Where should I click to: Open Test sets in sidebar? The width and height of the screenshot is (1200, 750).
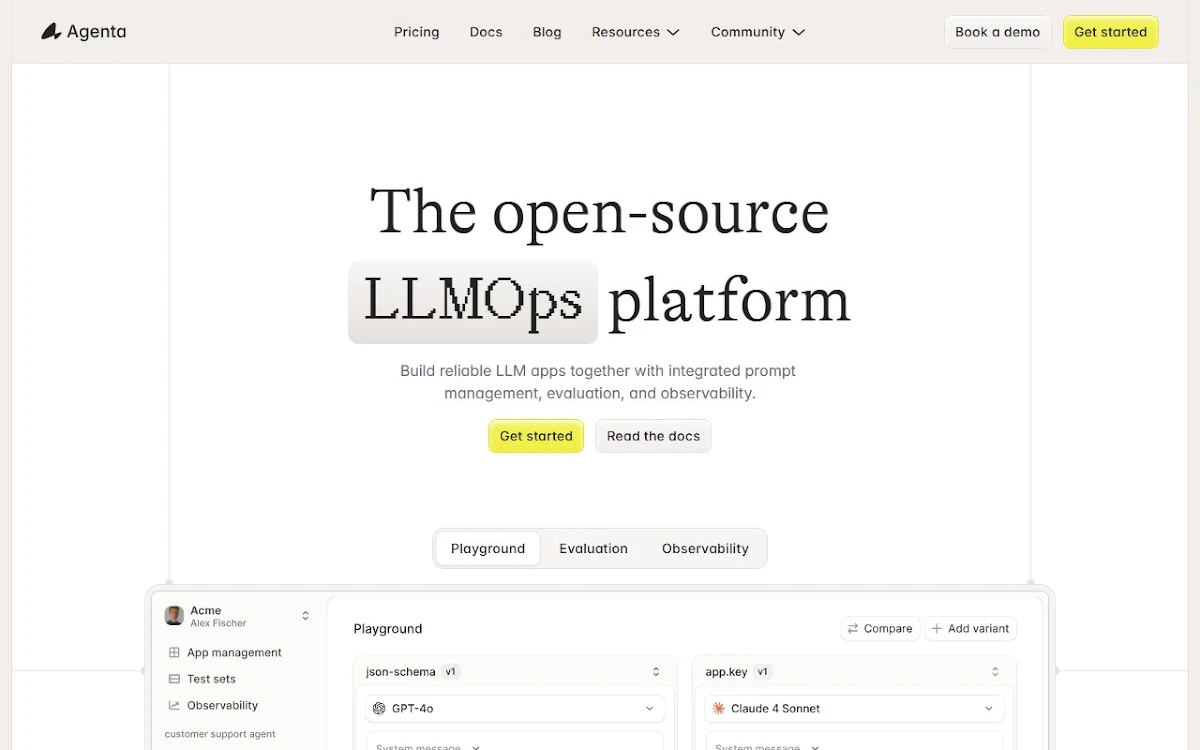point(211,679)
